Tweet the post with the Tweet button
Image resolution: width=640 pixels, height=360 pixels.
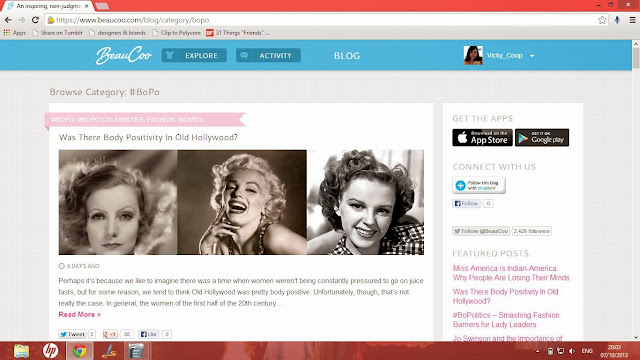[x=72, y=334]
